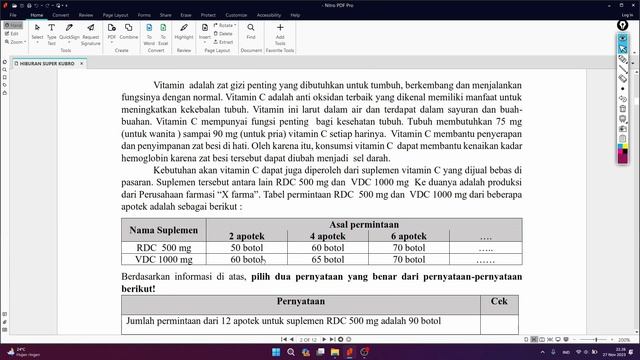Go to the last page button
The width and height of the screenshot is (640, 360).
point(333,339)
